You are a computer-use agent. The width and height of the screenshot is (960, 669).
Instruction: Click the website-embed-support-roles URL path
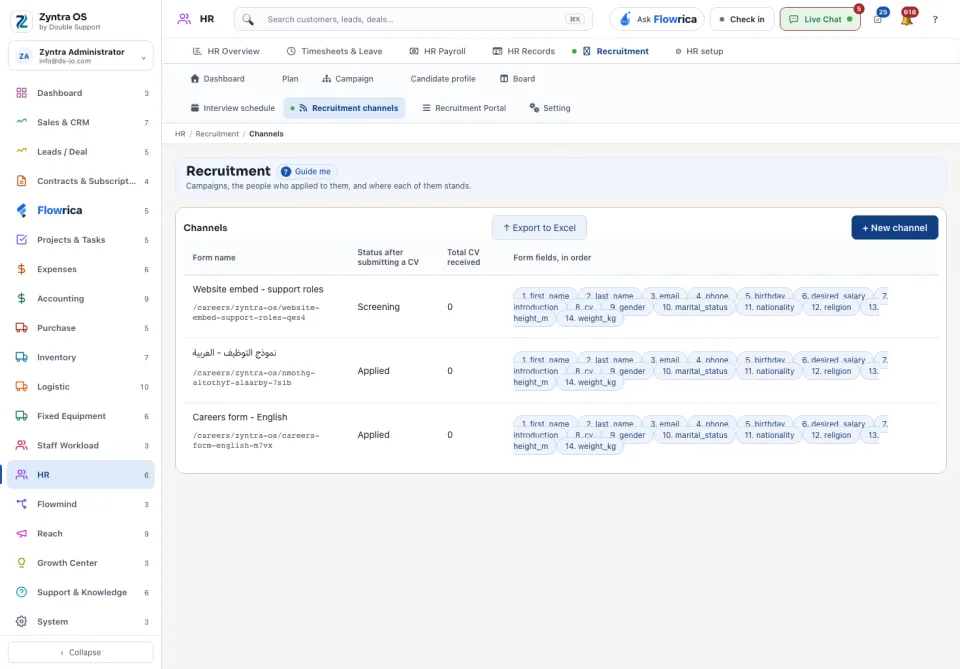click(x=256, y=313)
